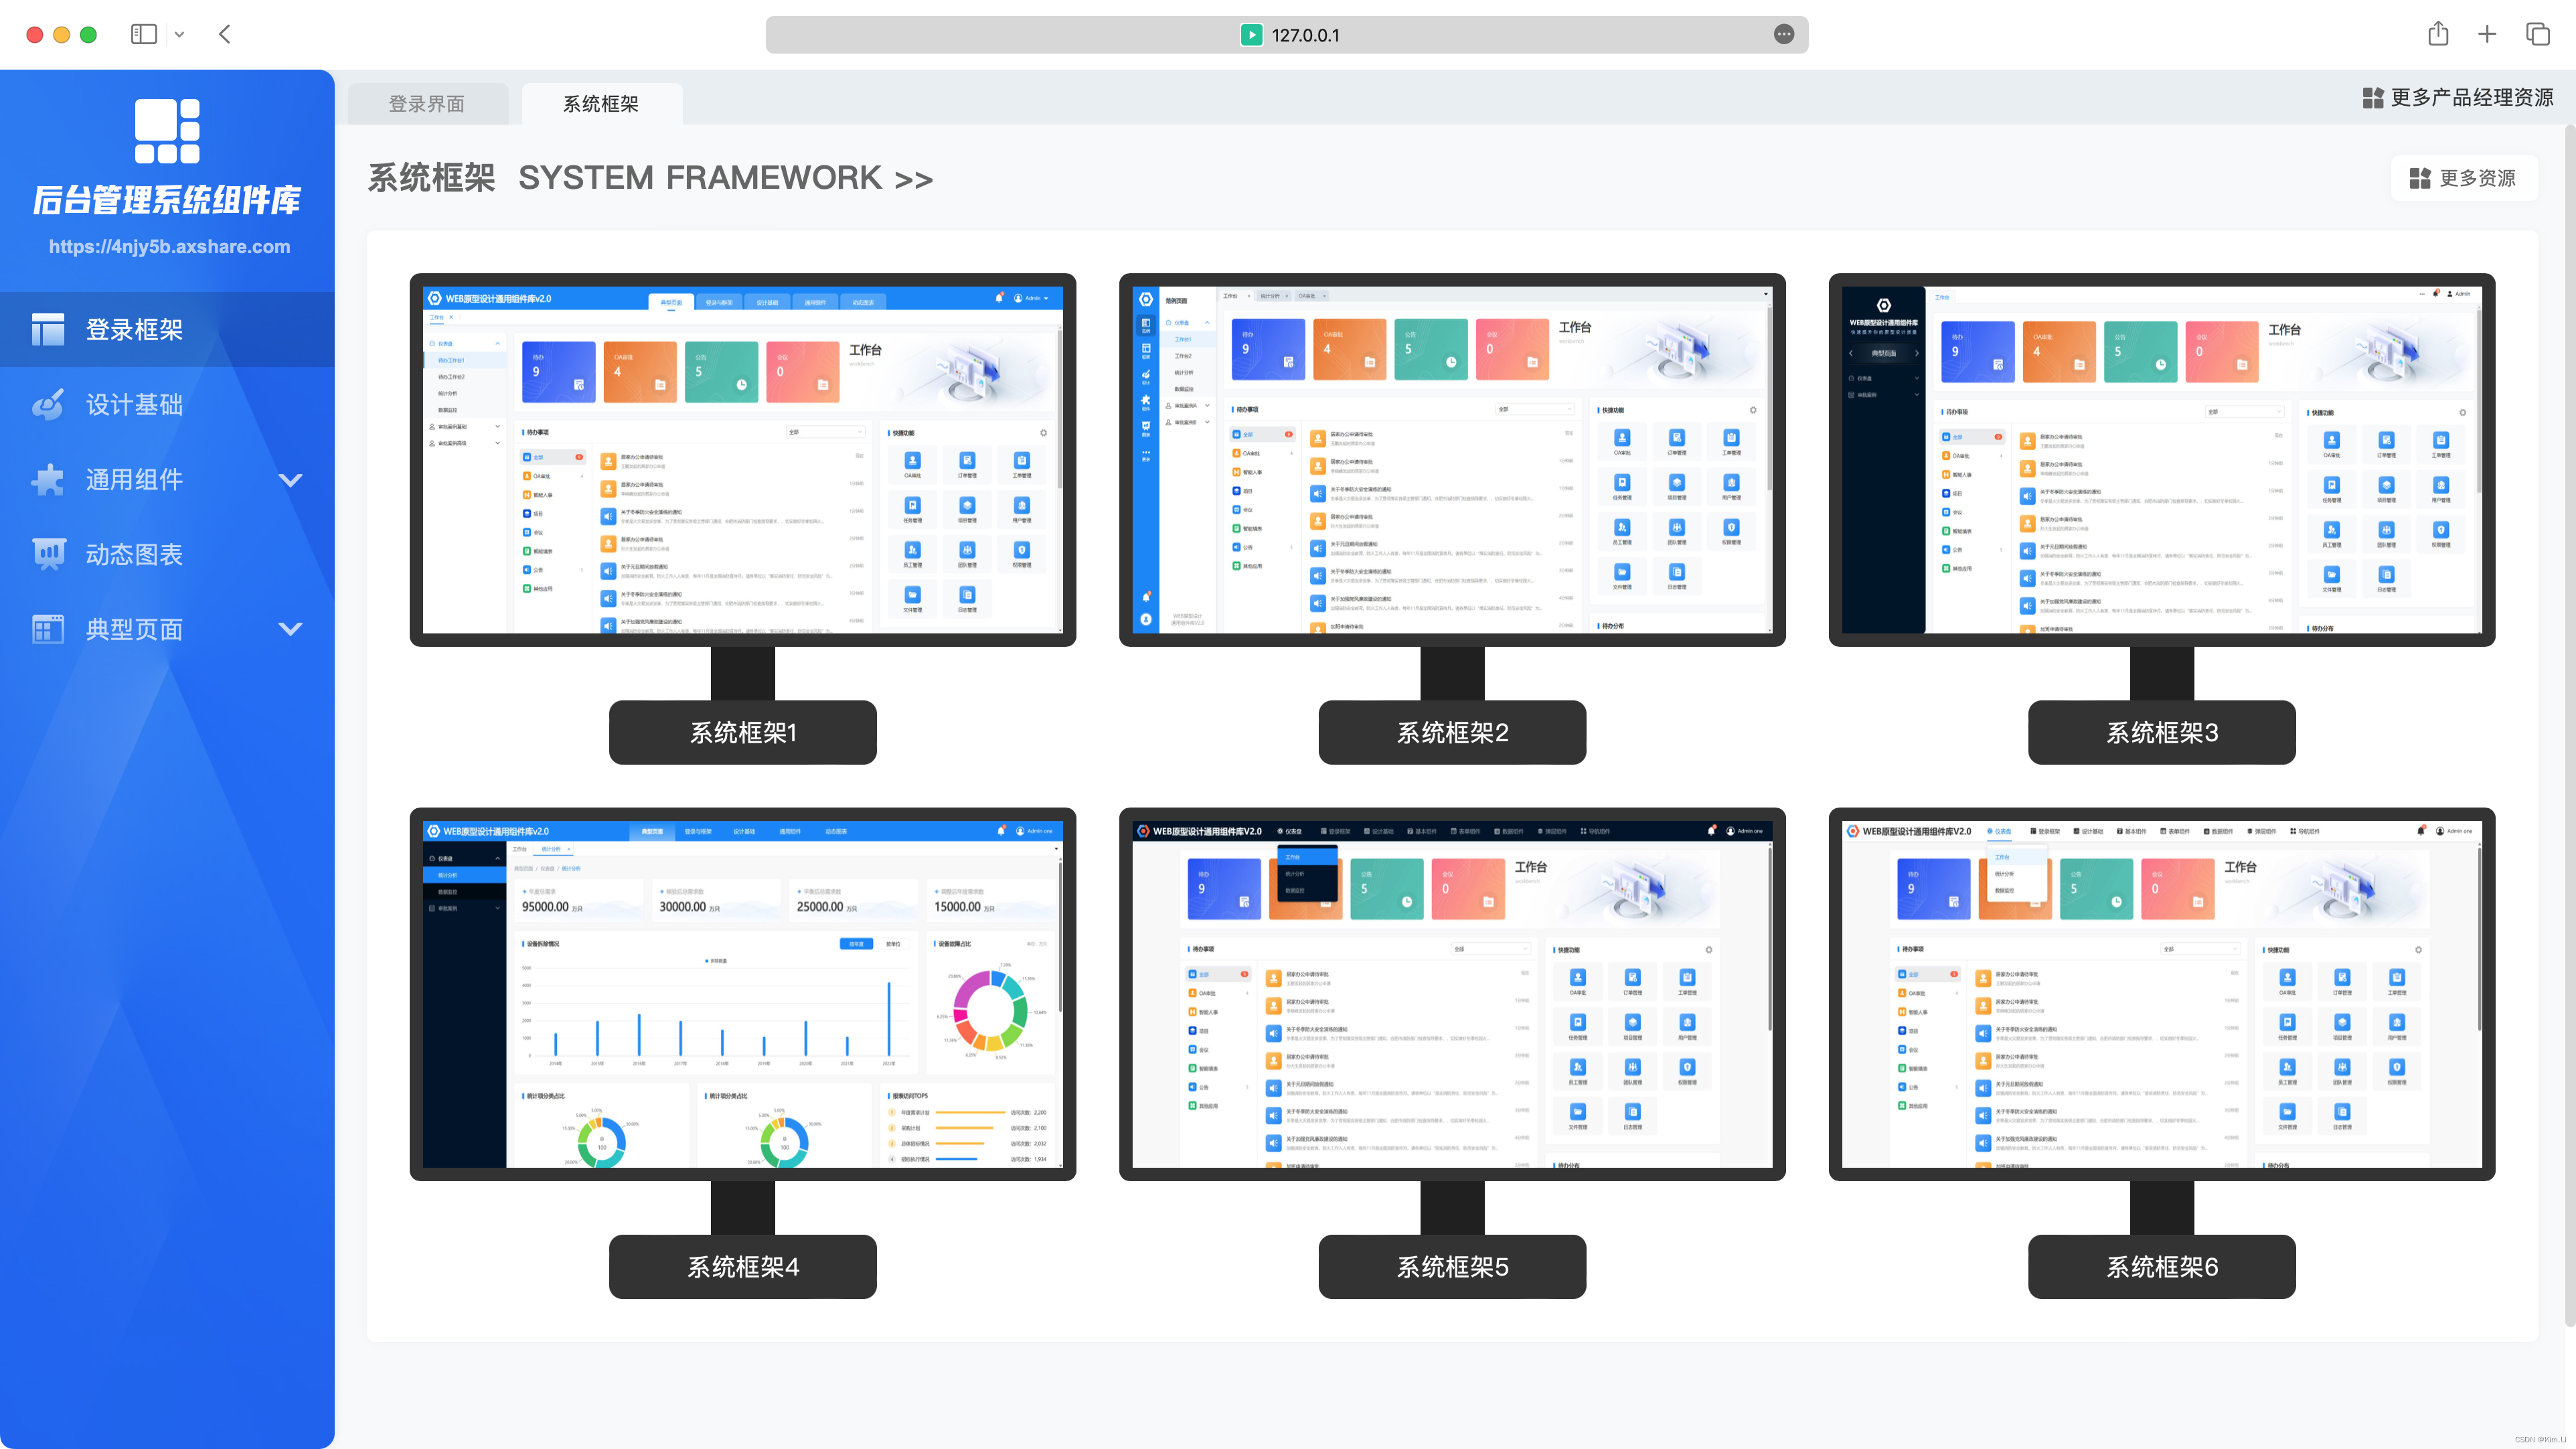The height and width of the screenshot is (1449, 2576).
Task: Open 设计基础 in the sidebar
Action: [167, 404]
